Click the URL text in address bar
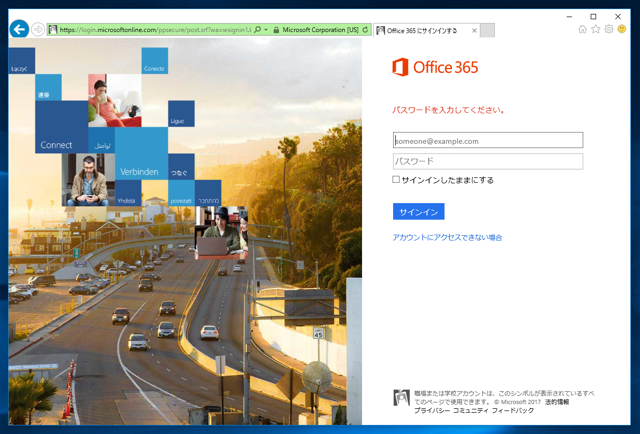The image size is (640, 434). coord(155,30)
